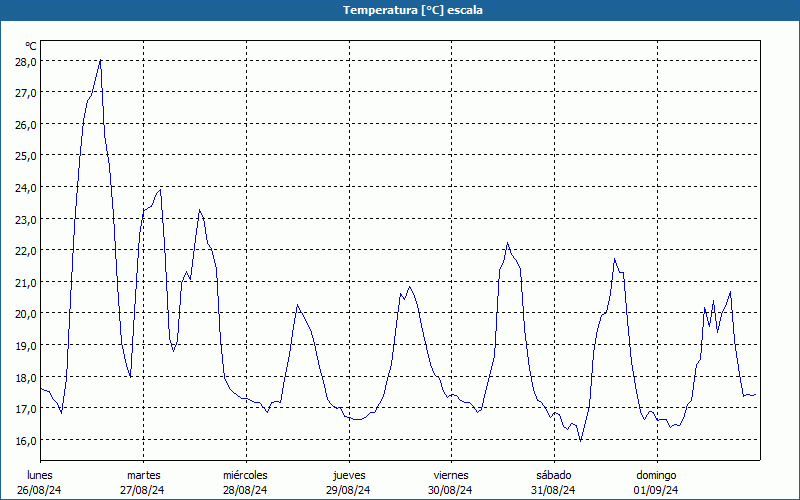Click the °C unit label
800x500 pixels.
click(x=31, y=46)
